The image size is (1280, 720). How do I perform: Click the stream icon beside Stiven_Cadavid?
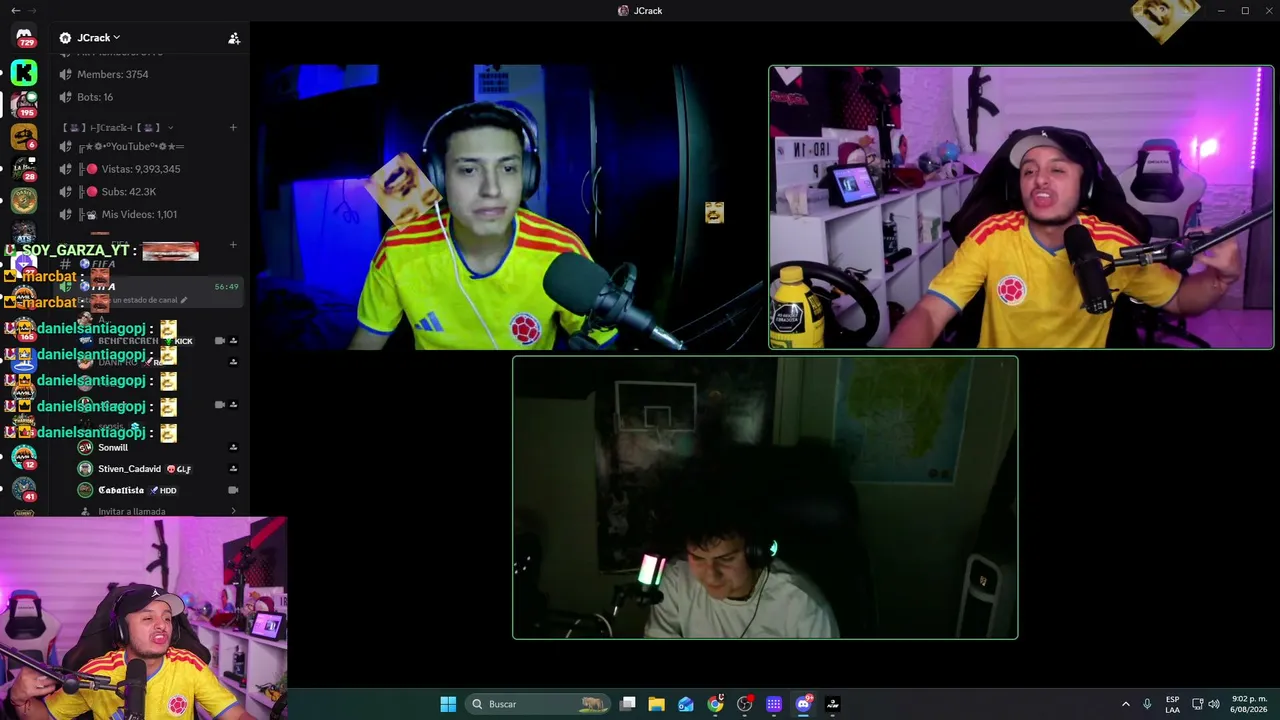(x=233, y=469)
